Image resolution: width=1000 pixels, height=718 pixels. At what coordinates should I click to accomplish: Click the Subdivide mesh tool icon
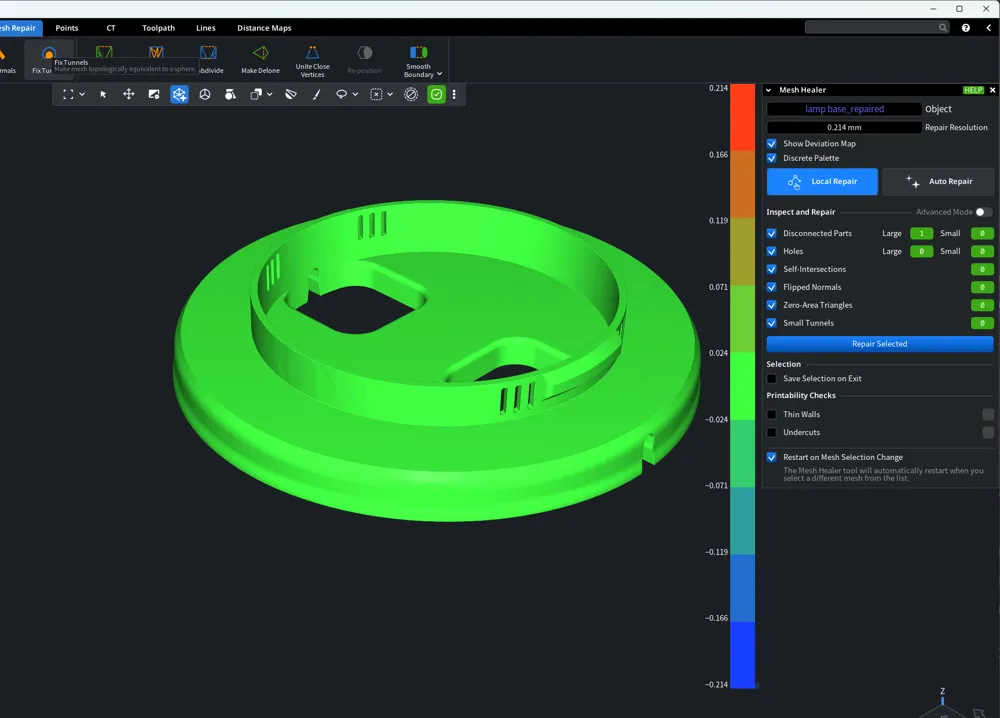click(208, 53)
